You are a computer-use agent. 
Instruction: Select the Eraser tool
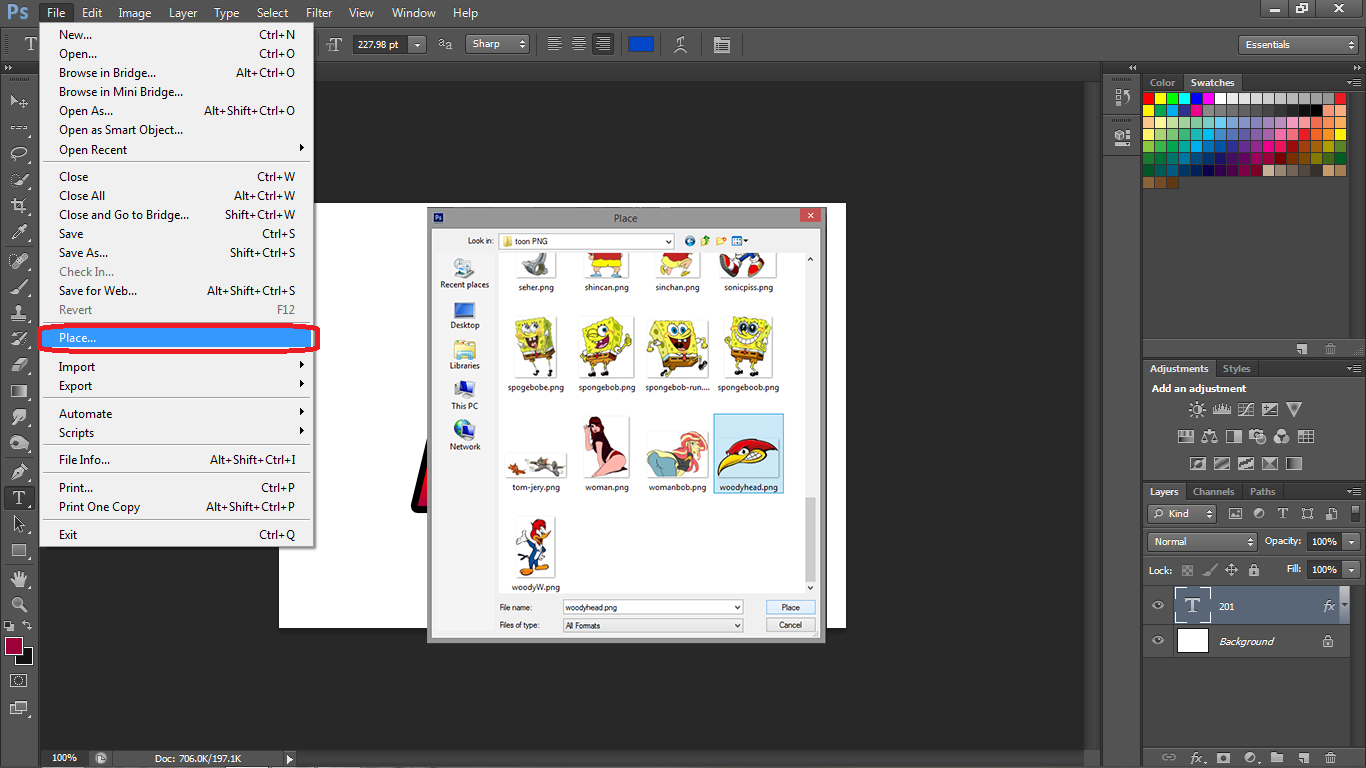19,364
